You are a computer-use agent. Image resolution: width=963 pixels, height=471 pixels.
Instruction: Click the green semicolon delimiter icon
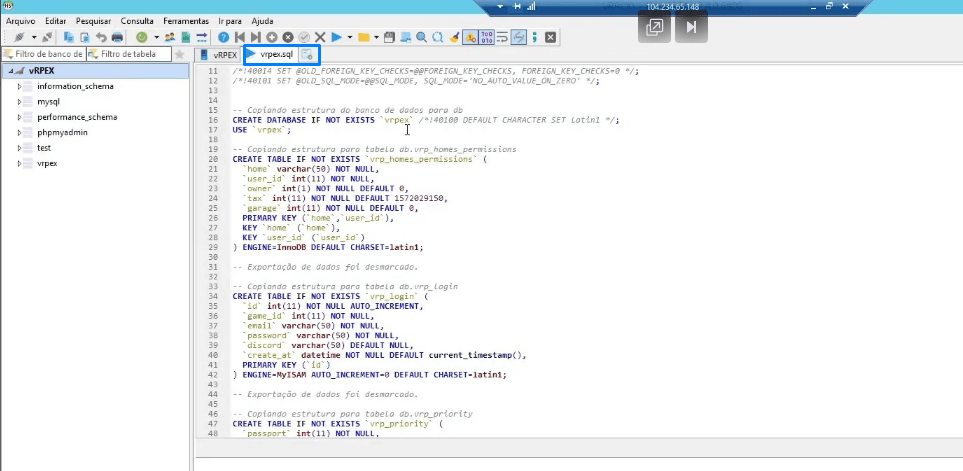[x=535, y=37]
